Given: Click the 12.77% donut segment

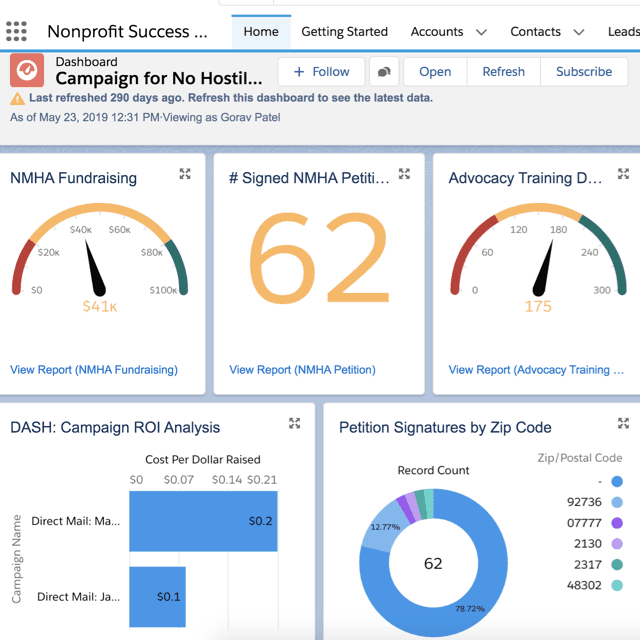Looking at the screenshot, I should click(380, 527).
